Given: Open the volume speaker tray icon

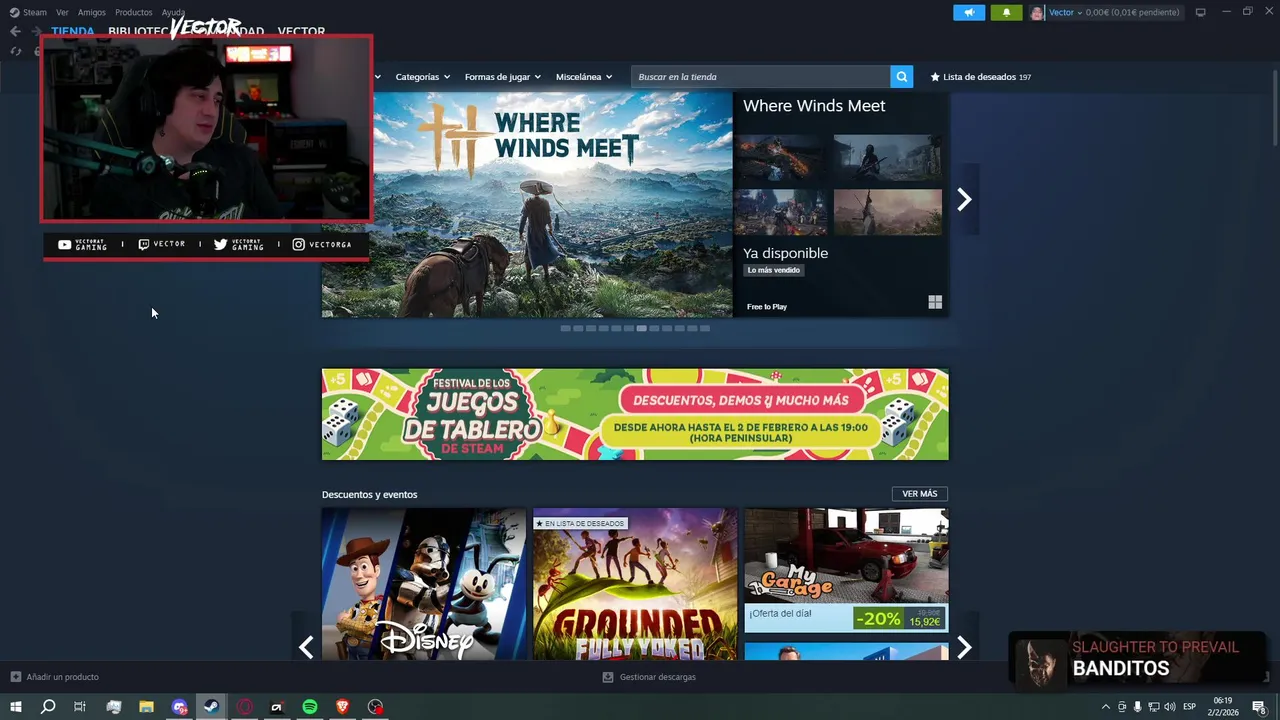Looking at the screenshot, I should pyautogui.click(x=1170, y=707).
